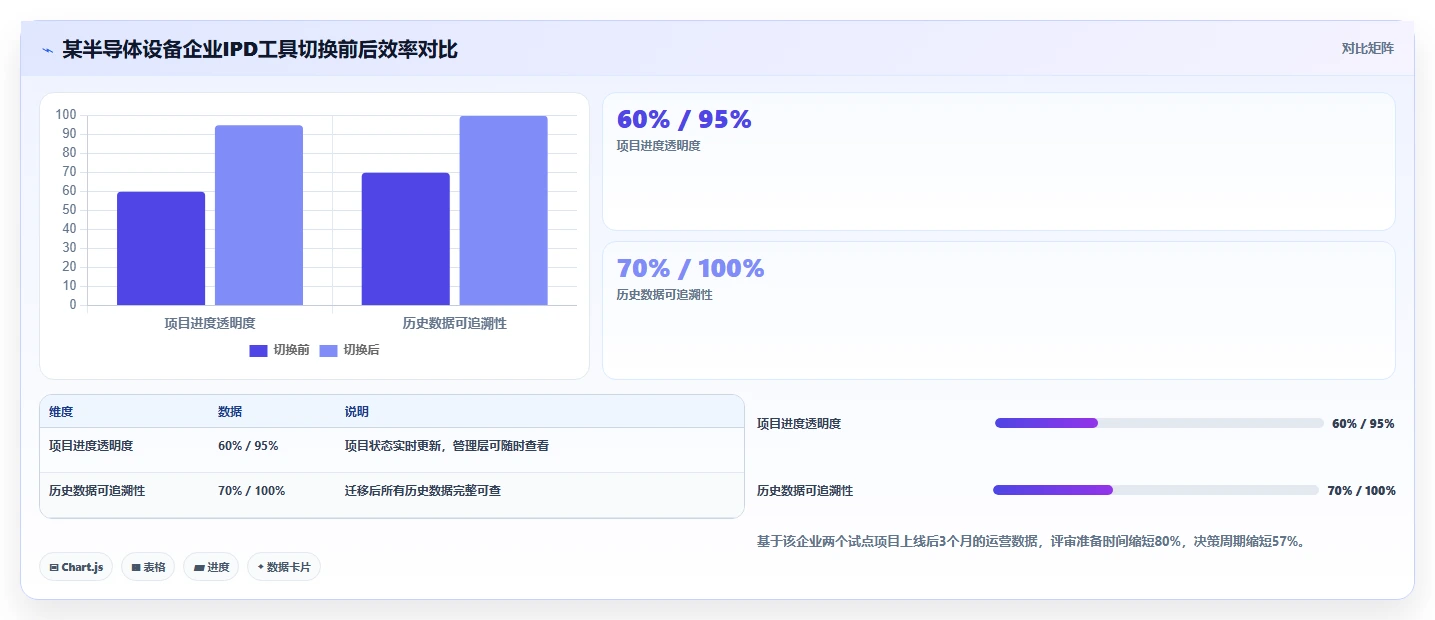Click the 迁移后所有历史数据完整可查 description cell
Screen dimensions: 1435x620
click(423, 491)
